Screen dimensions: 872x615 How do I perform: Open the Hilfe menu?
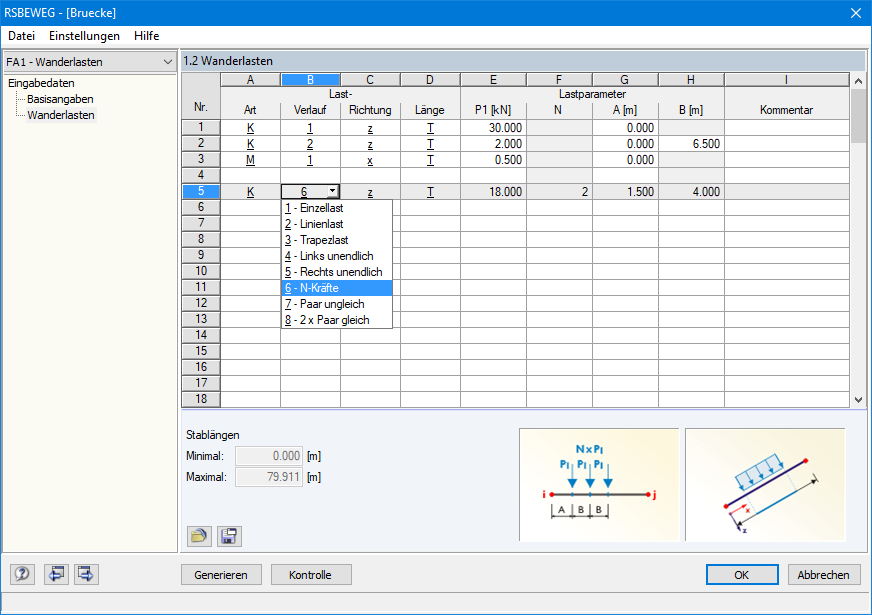pyautogui.click(x=146, y=36)
